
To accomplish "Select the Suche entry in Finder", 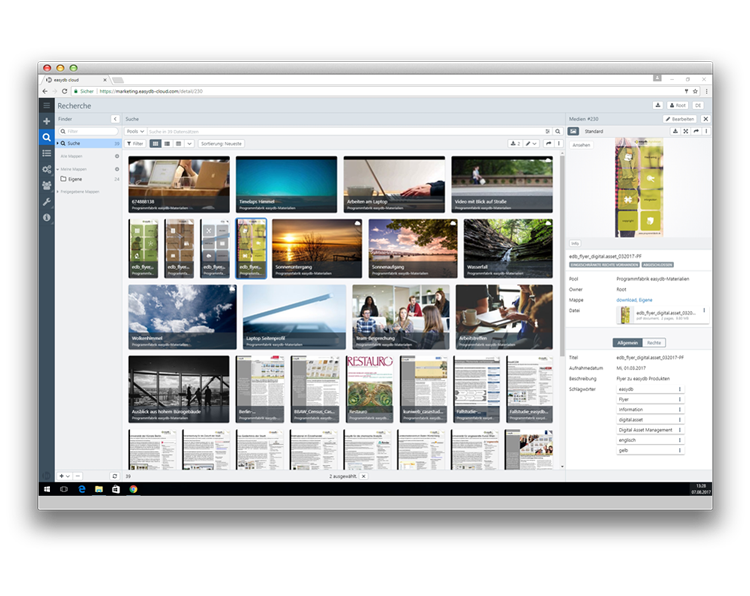I will (88, 143).
